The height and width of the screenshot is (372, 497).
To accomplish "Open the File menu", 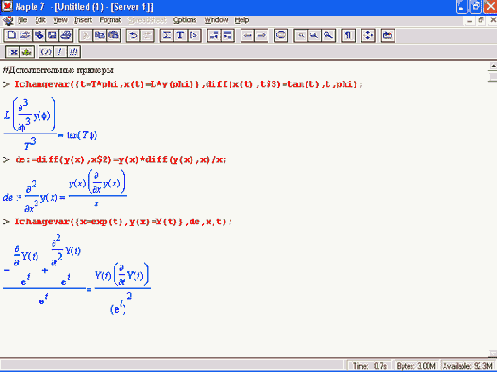I will point(22,20).
